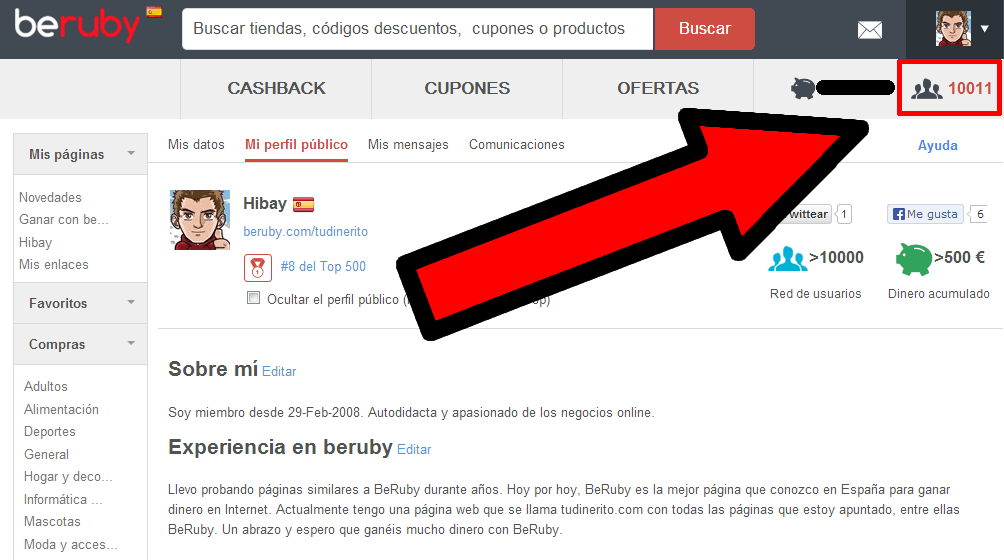Click the Hibay profile picture
Image resolution: width=1004 pixels, height=560 pixels.
pos(200,220)
